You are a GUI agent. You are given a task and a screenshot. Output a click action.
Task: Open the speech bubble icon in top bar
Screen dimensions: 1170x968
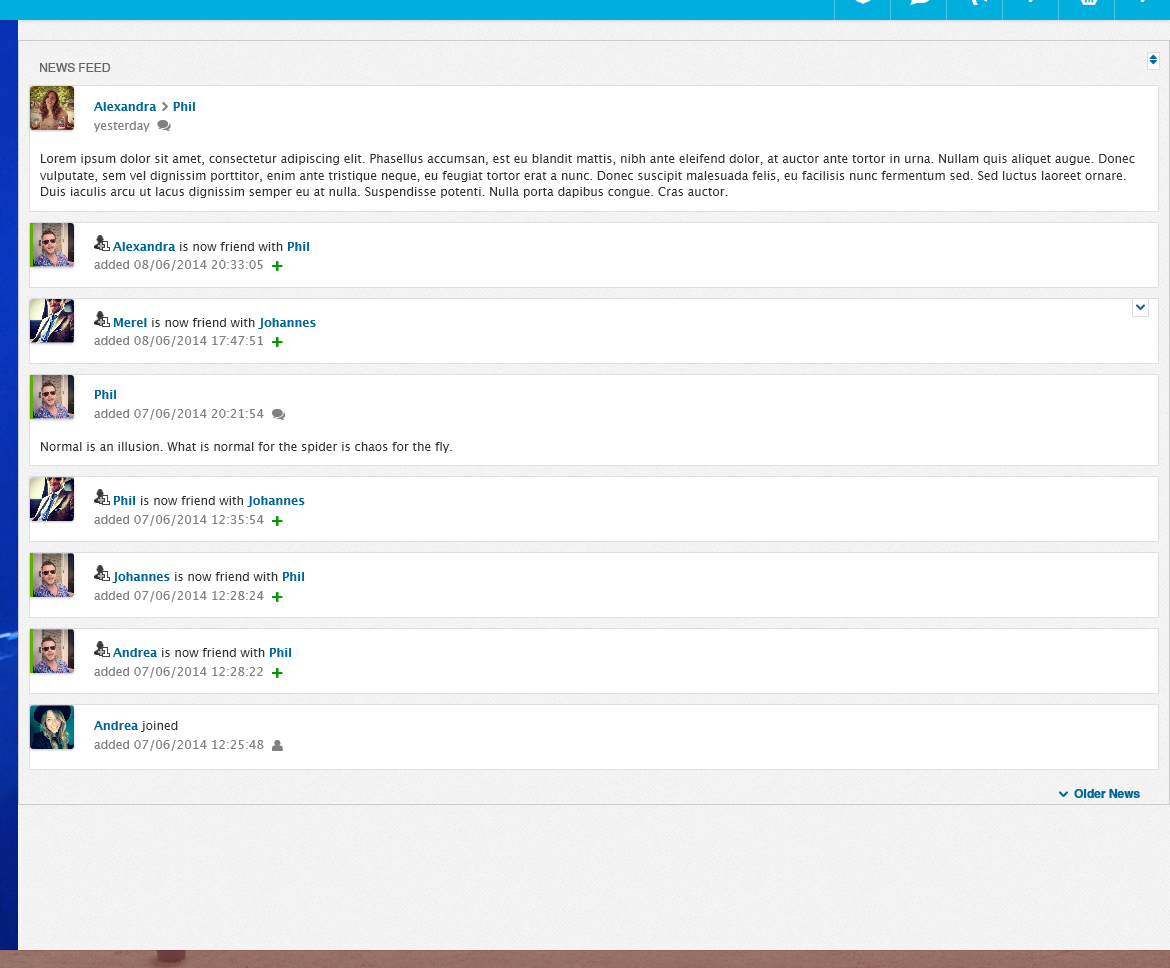tap(919, 4)
